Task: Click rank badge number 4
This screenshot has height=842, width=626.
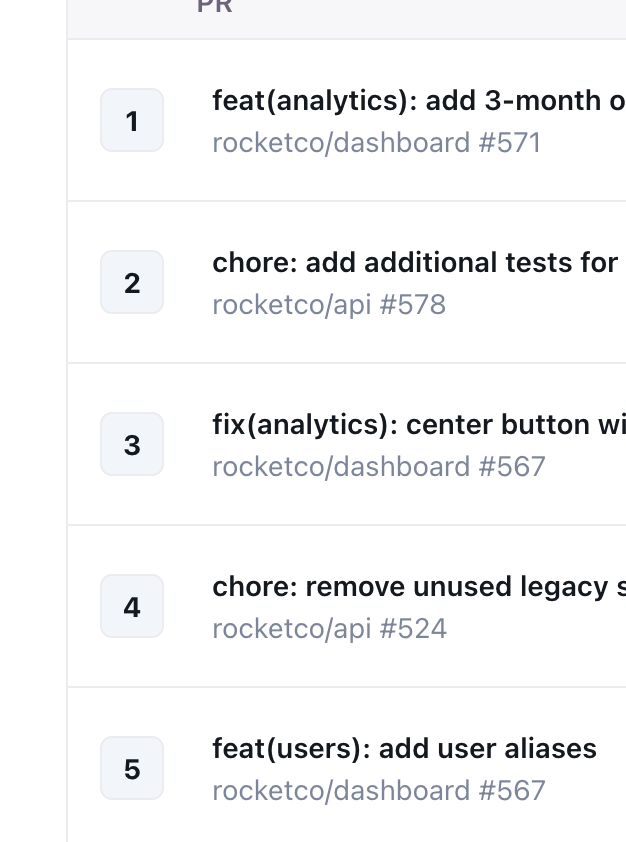Action: [132, 606]
